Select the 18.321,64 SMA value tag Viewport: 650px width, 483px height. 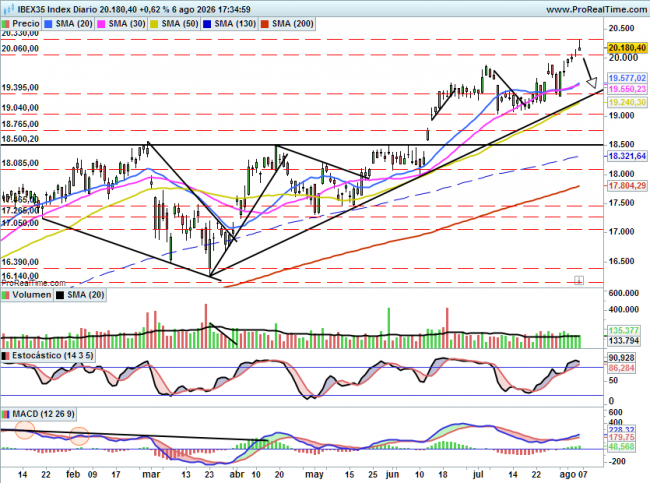coord(627,156)
